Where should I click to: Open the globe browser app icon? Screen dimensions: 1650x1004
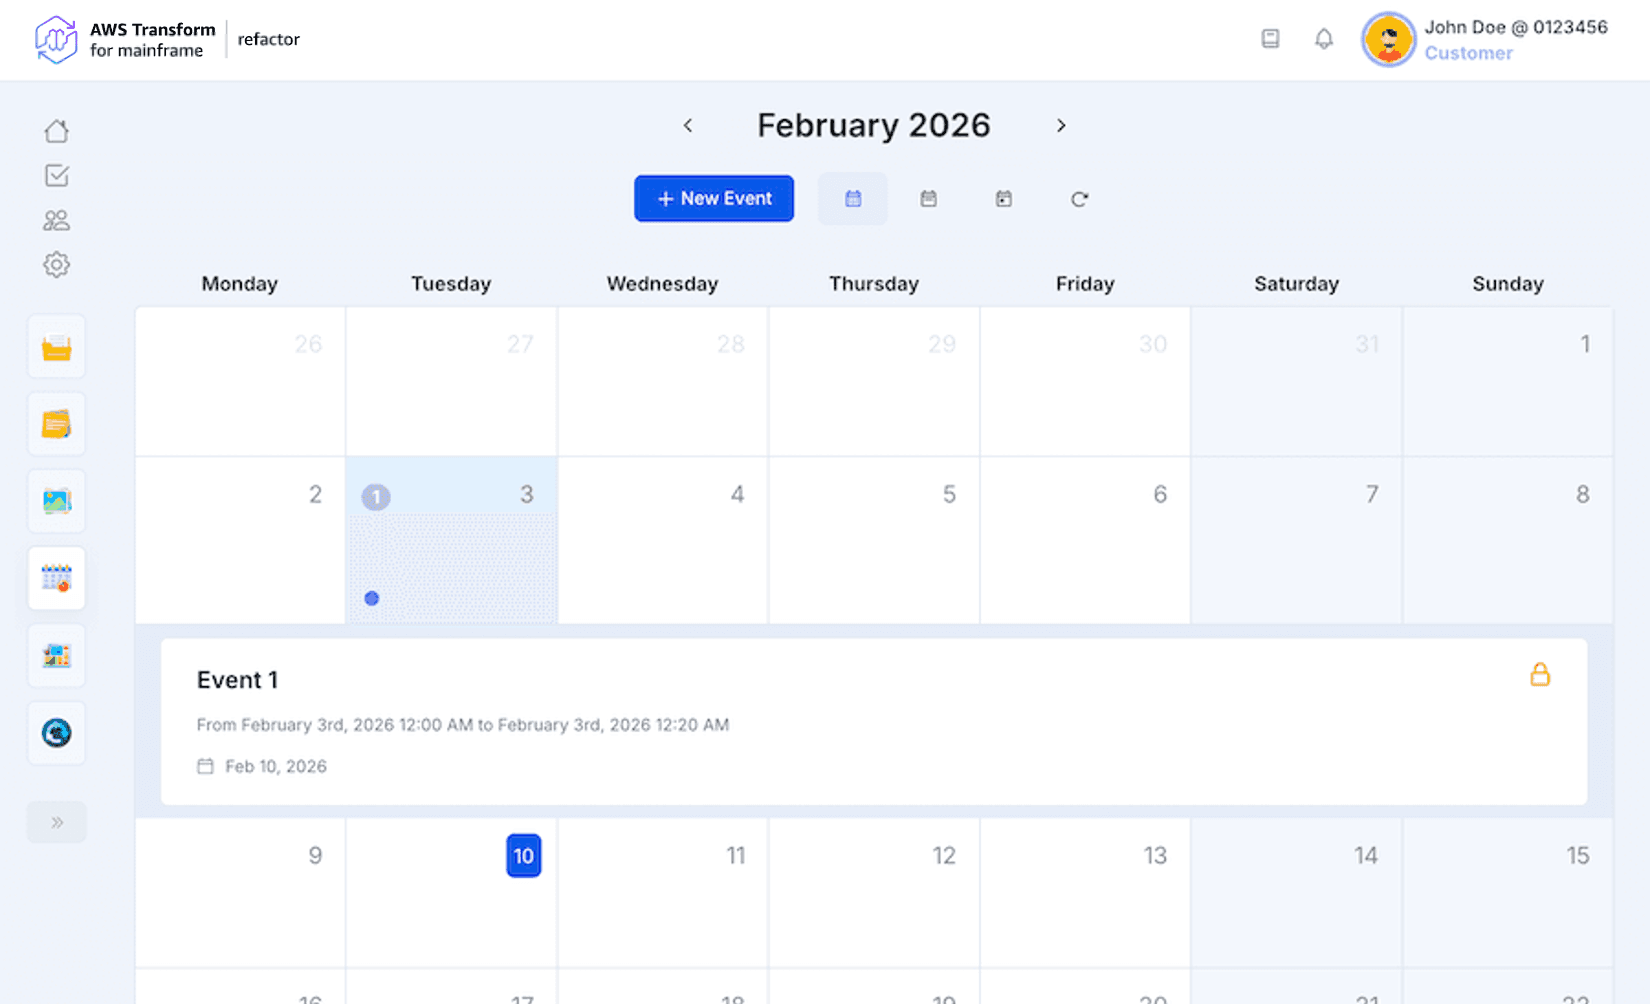tap(57, 733)
